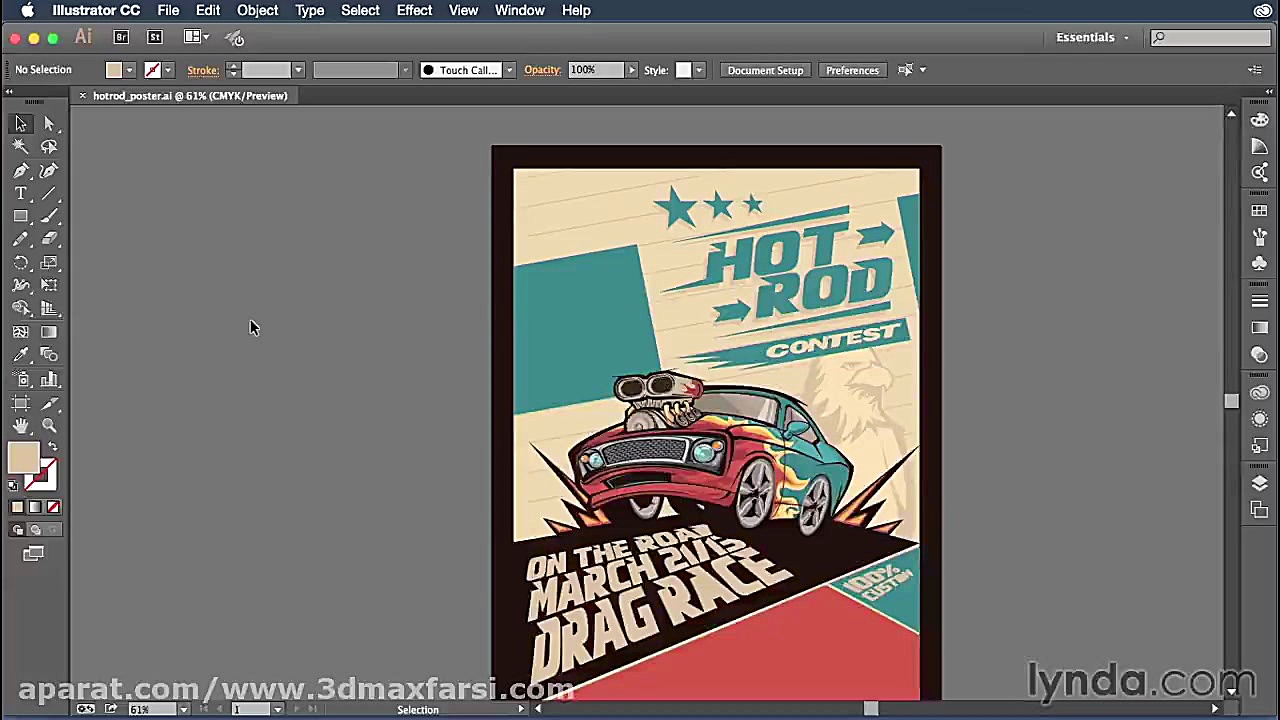1280x720 pixels.
Task: Click the beige Fill color swatch
Action: (22, 459)
